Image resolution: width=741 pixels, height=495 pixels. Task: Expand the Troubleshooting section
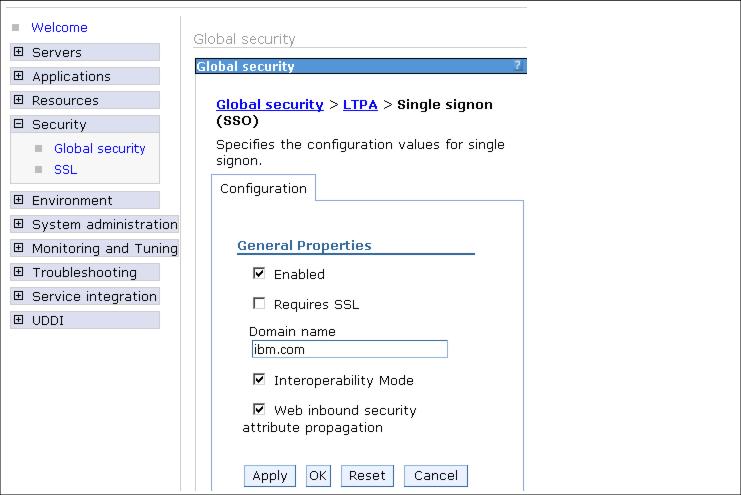18,272
